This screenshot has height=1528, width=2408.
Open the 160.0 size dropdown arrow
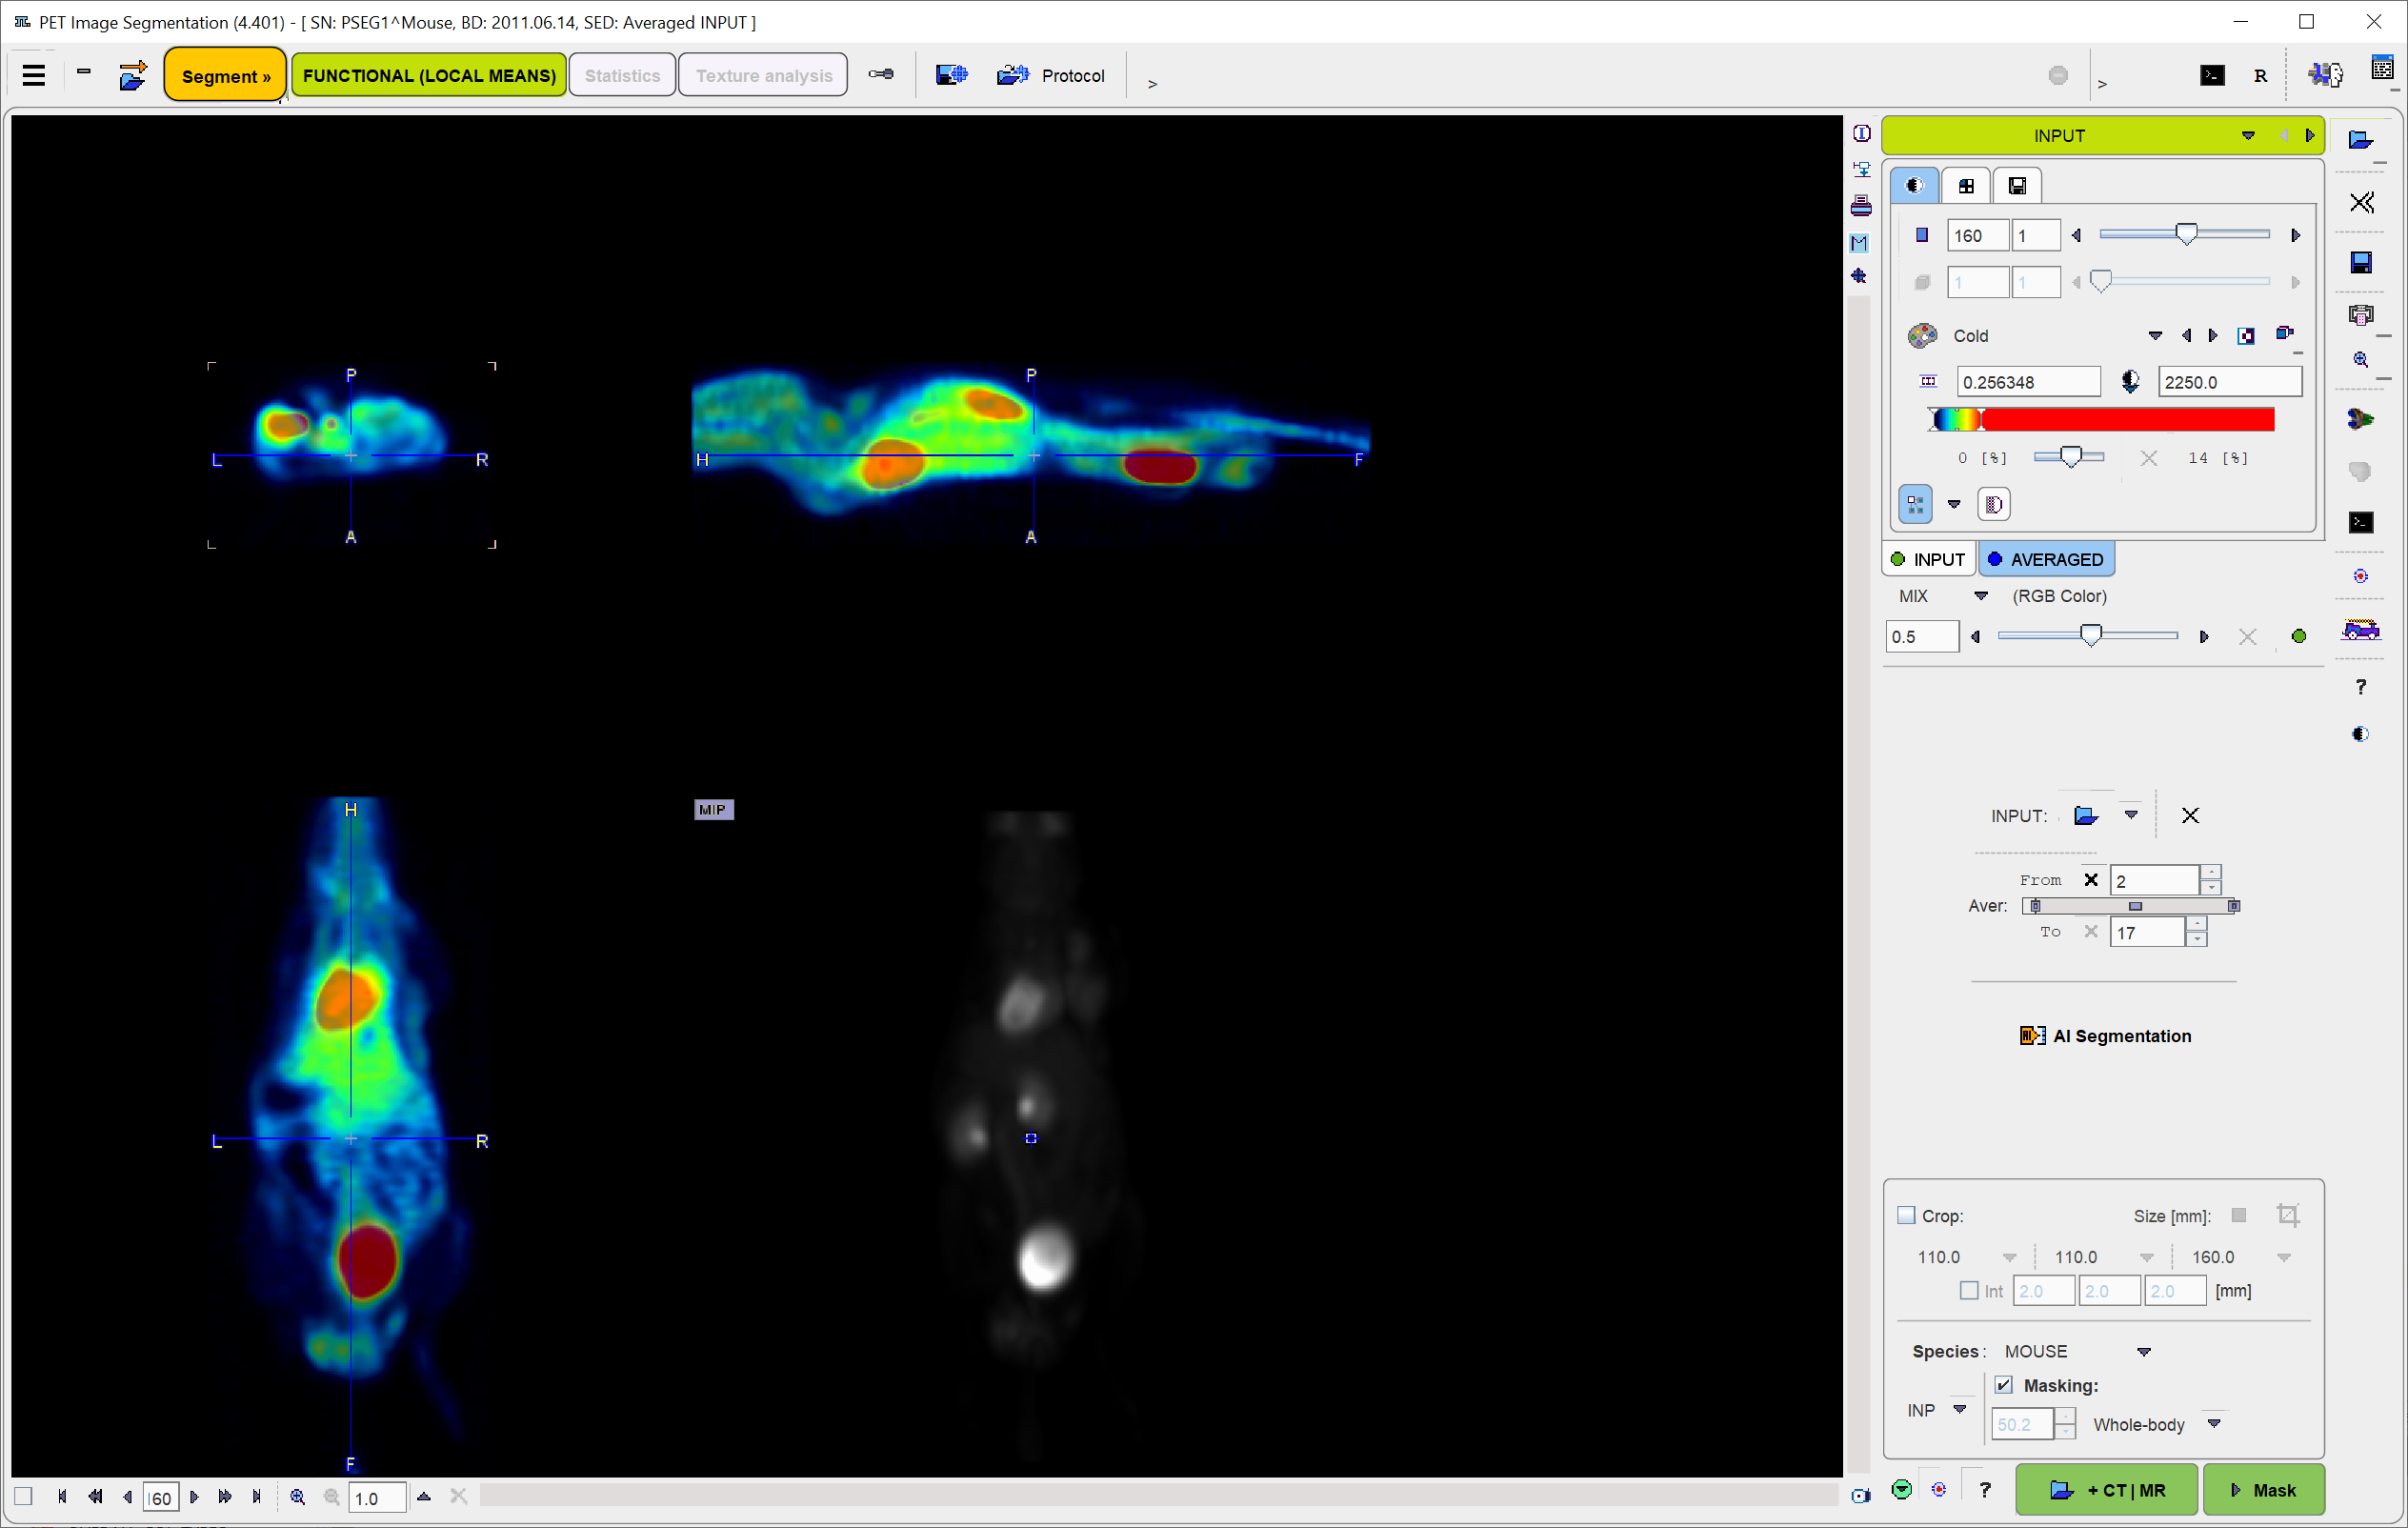point(2284,1258)
